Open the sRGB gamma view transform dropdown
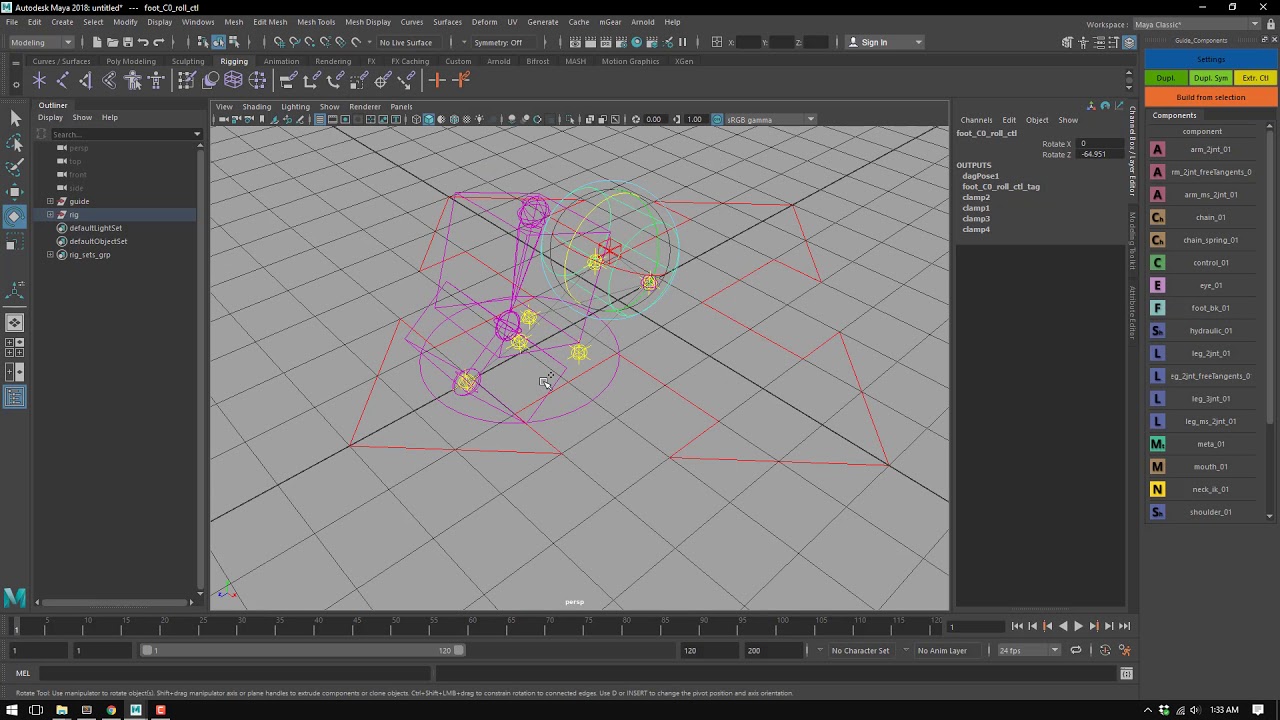This screenshot has width=1280, height=720. point(770,120)
